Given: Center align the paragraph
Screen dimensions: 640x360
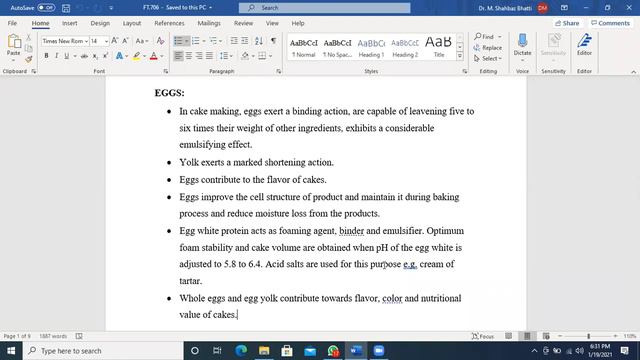Looking at the screenshot, I should [x=189, y=56].
